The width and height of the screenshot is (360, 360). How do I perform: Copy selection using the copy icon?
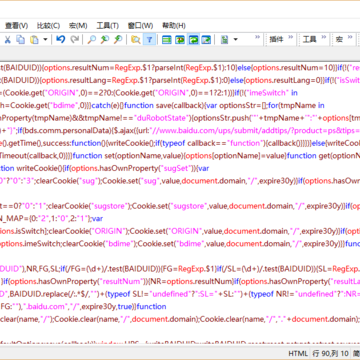pos(21,40)
